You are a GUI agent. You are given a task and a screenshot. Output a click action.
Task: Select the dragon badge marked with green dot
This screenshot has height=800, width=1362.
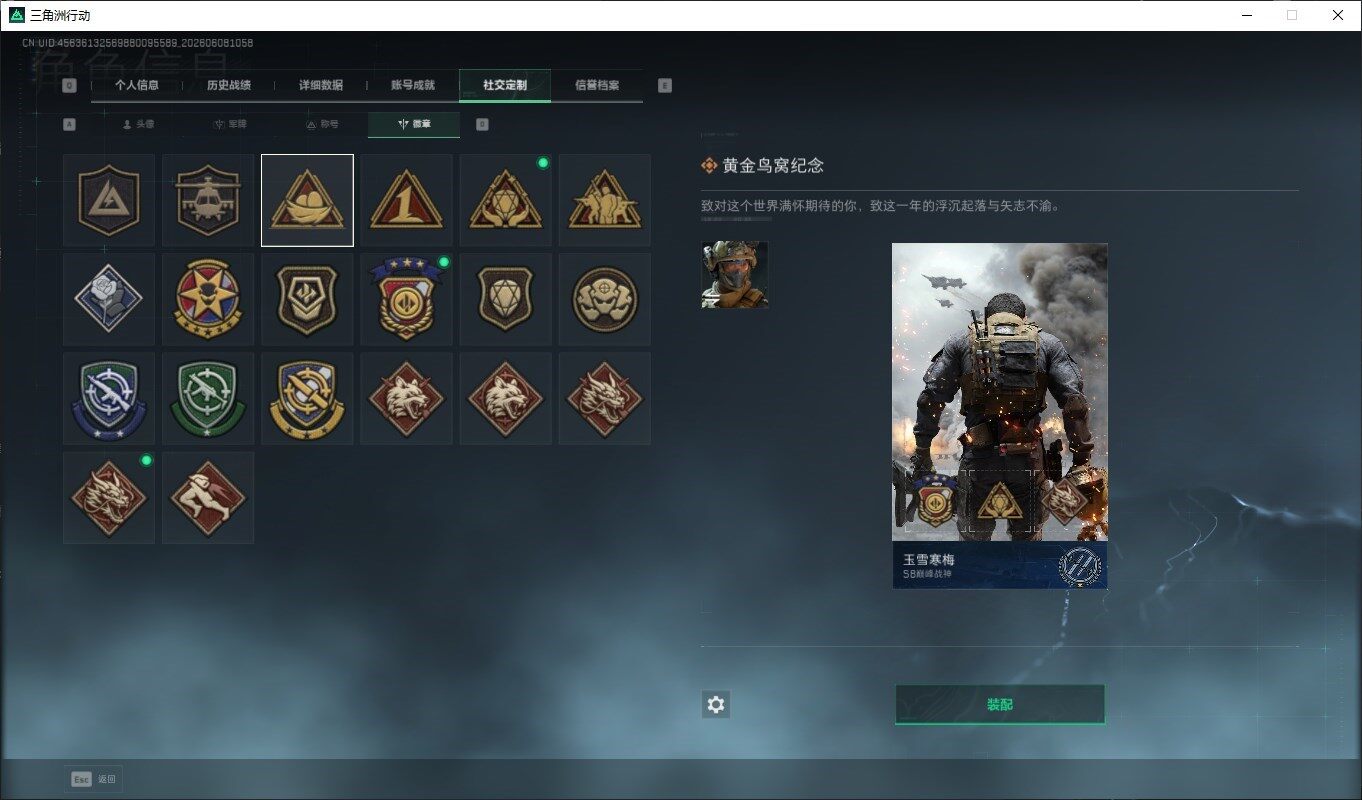pos(109,497)
